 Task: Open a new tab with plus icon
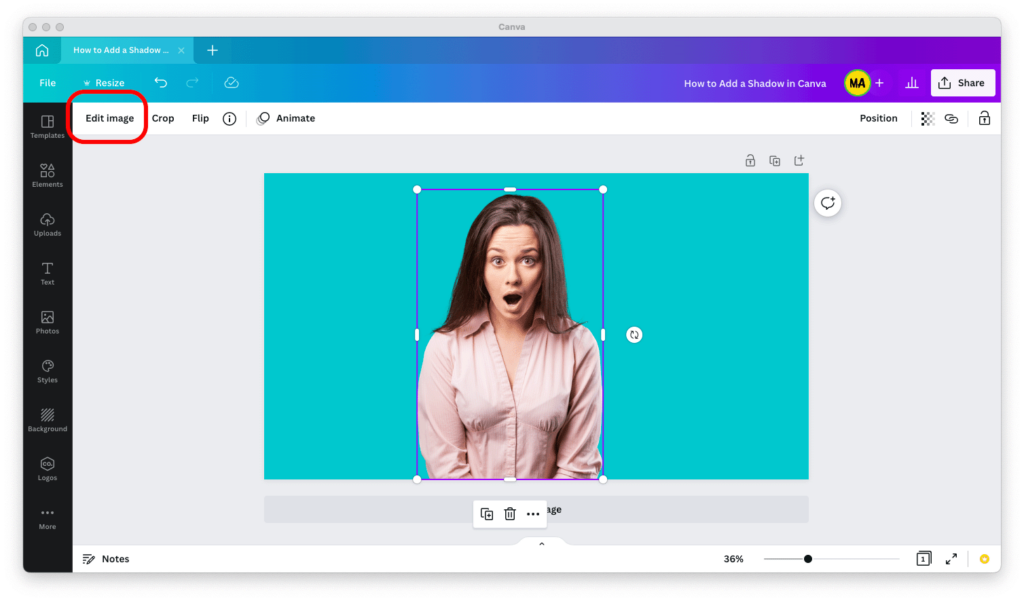212,50
